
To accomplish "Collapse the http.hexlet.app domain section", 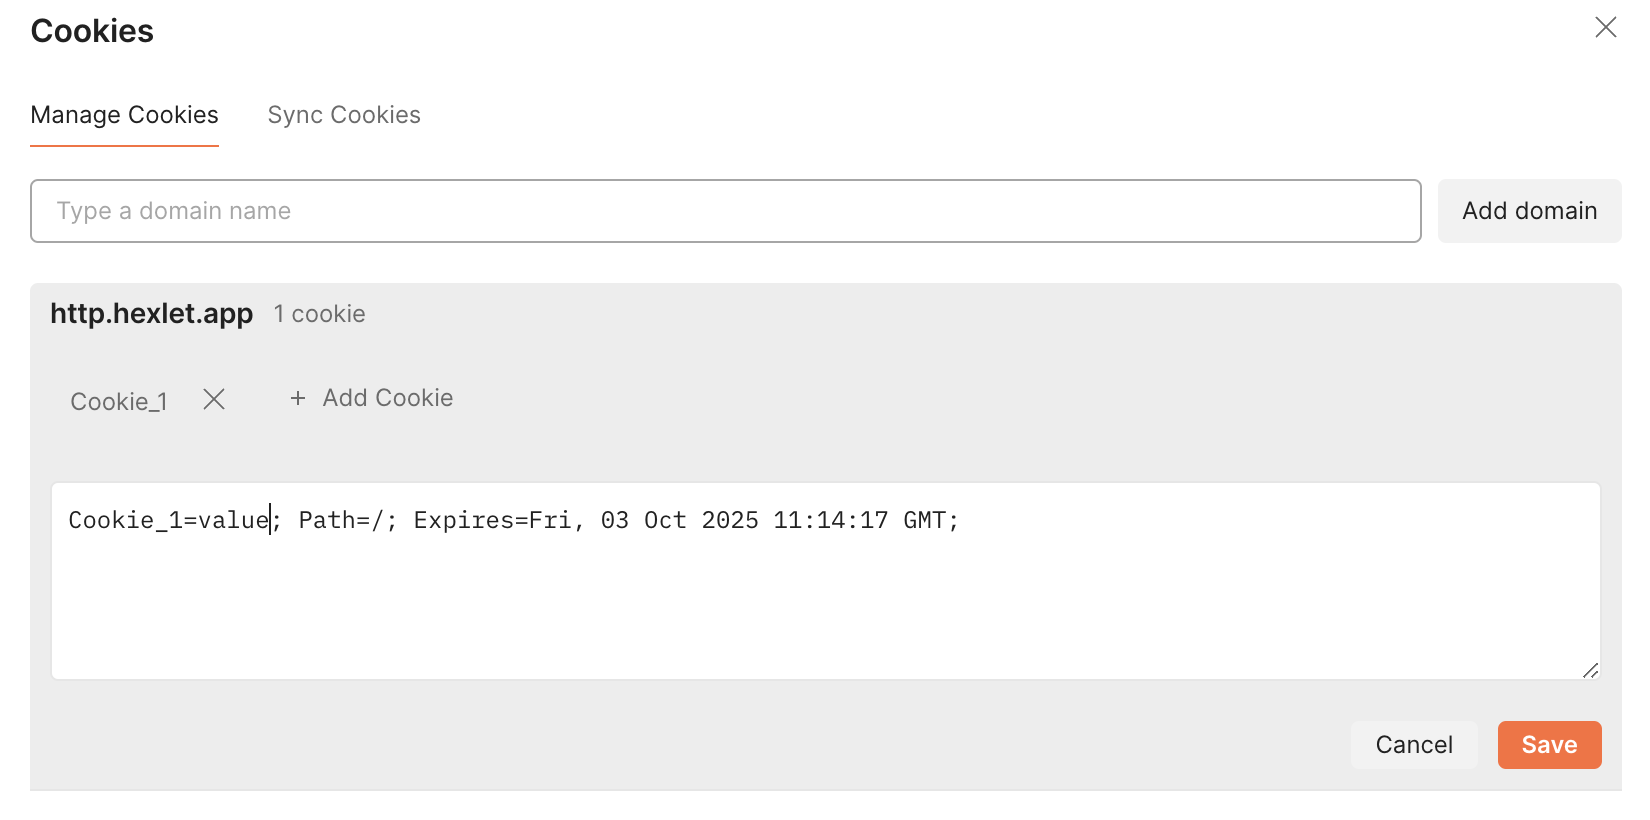I will click(151, 314).
